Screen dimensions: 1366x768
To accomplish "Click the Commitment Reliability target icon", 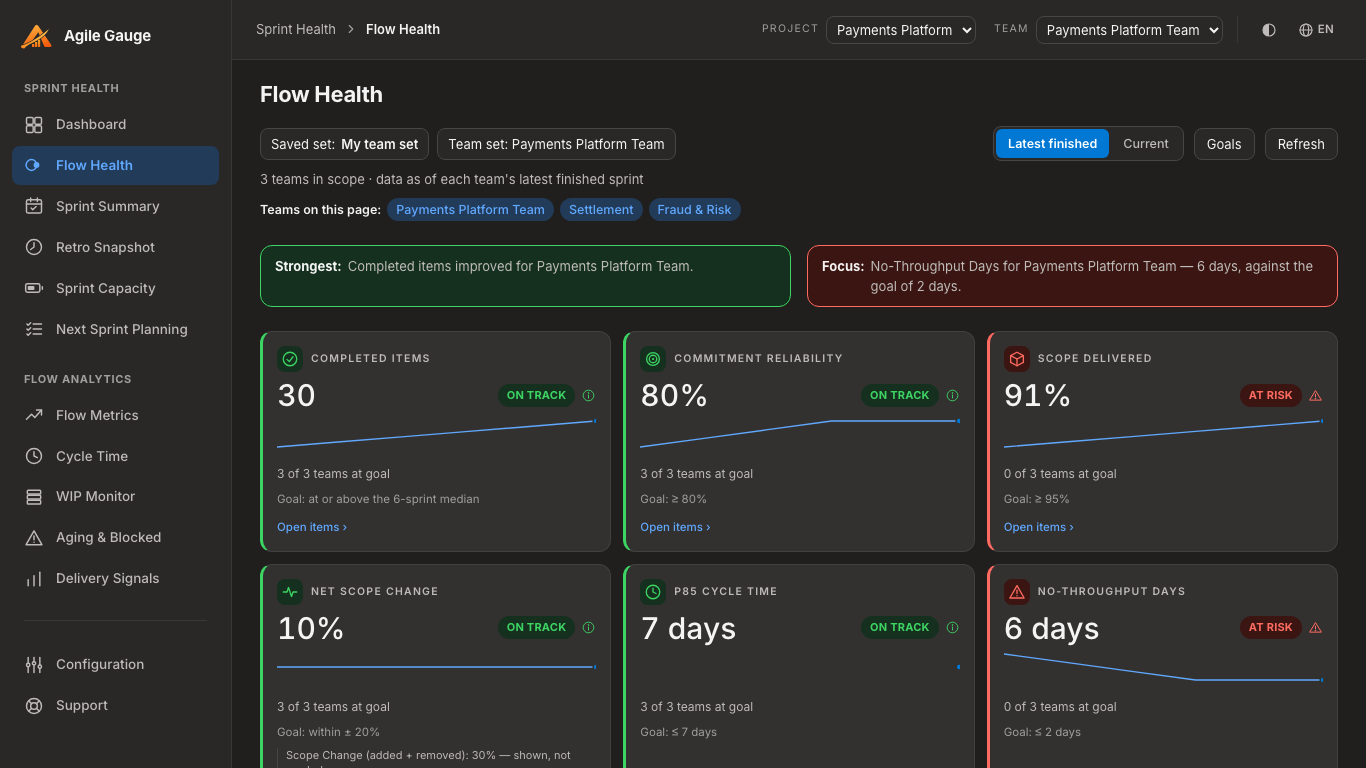I will tap(653, 358).
